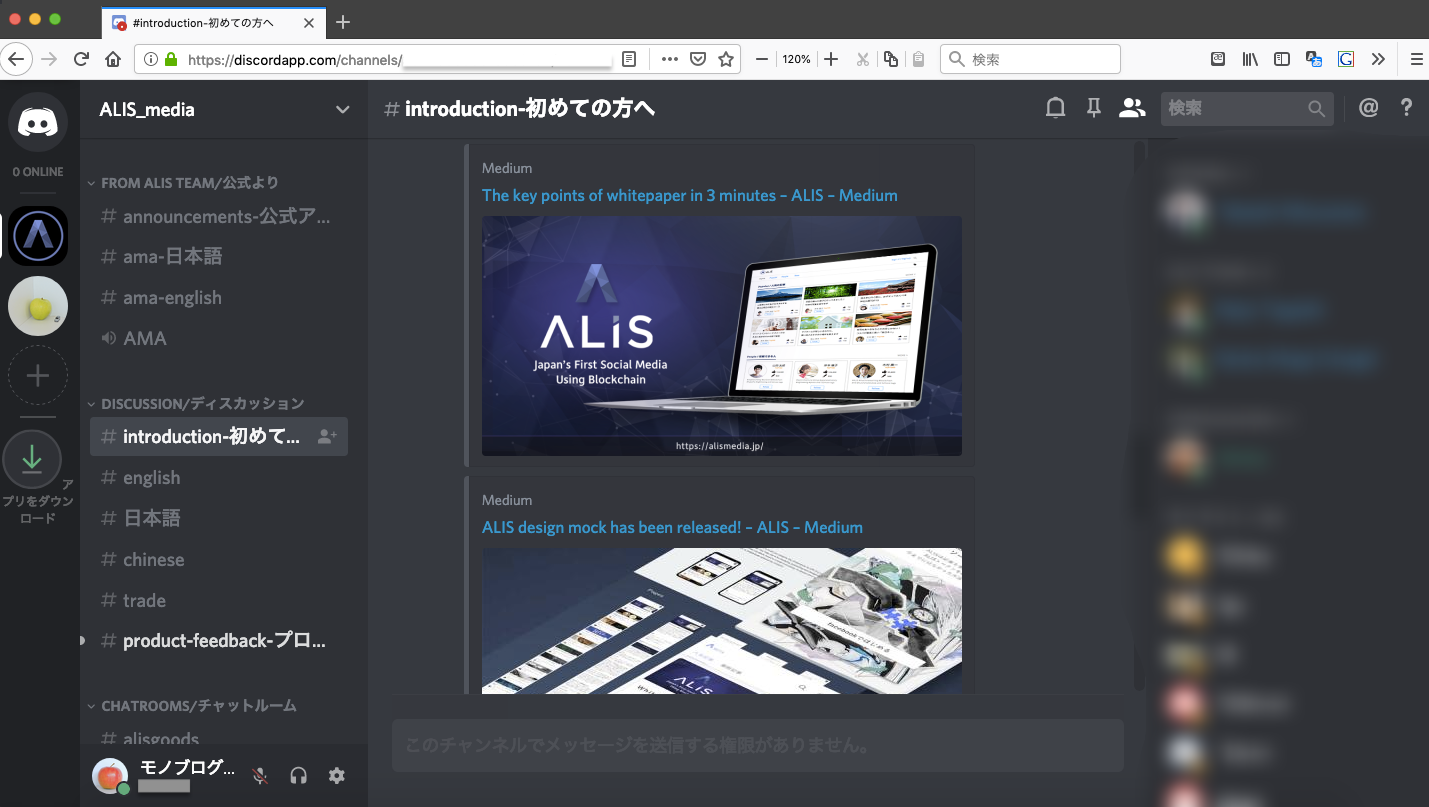This screenshot has height=807, width=1429.
Task: Open ALIS_media server dropdown menu
Action: 342,110
